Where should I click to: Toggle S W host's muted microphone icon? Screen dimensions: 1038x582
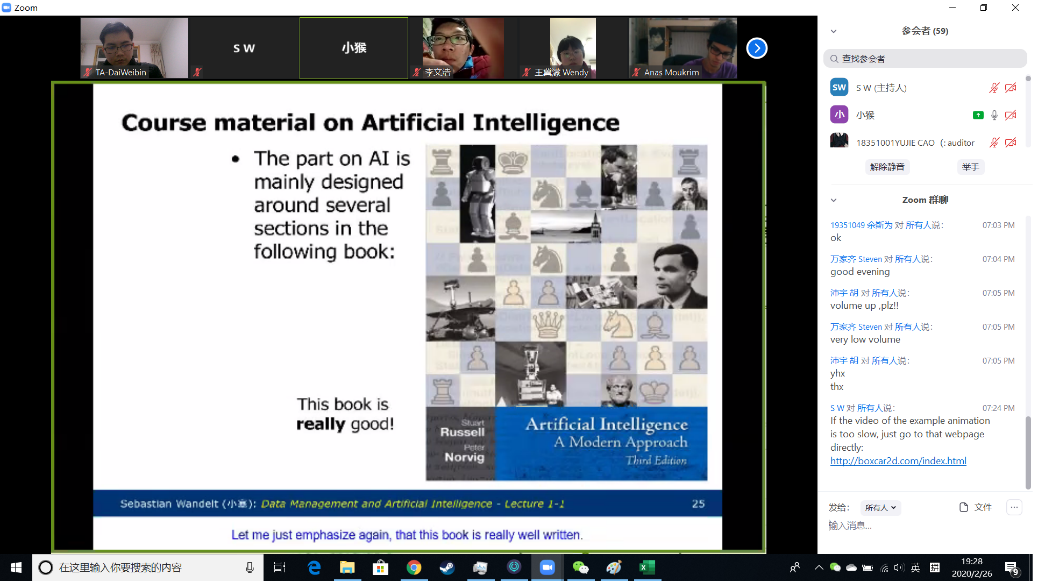tap(994, 88)
